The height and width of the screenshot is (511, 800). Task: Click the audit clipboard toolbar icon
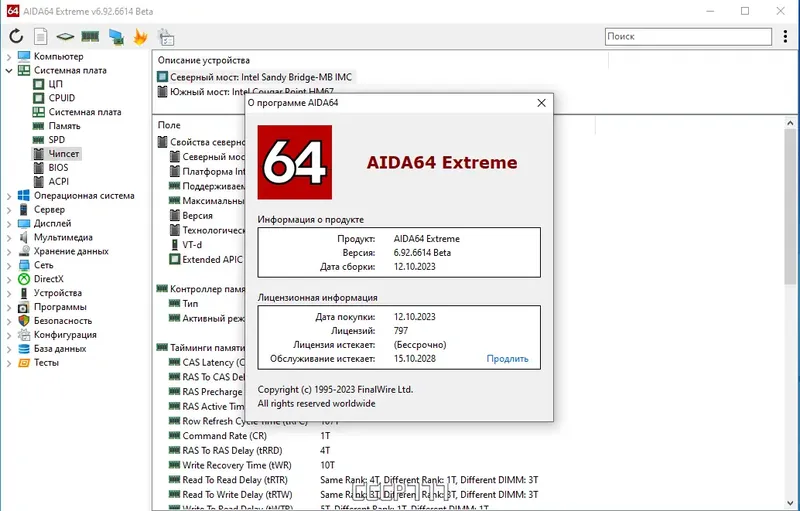[x=166, y=37]
